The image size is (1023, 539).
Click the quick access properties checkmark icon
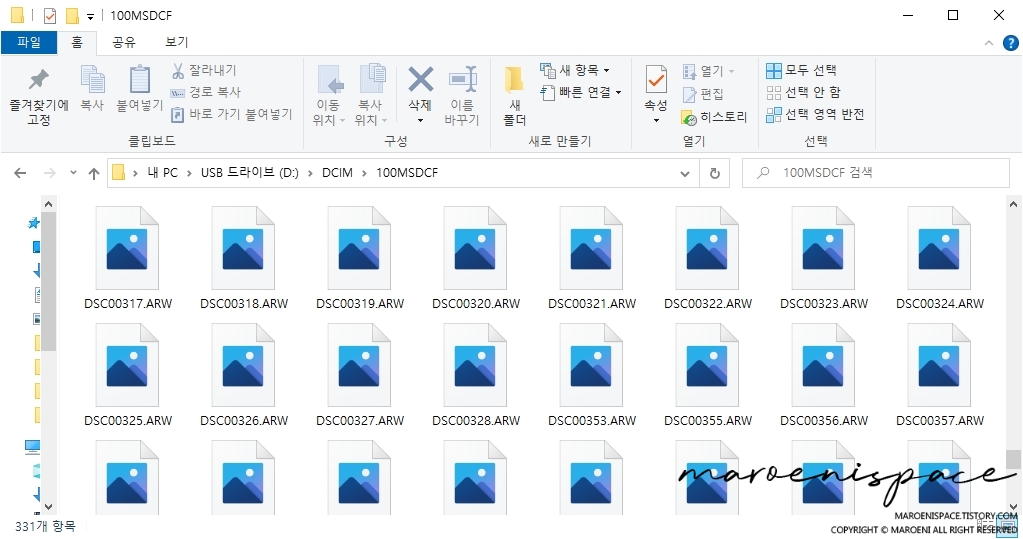tap(50, 16)
